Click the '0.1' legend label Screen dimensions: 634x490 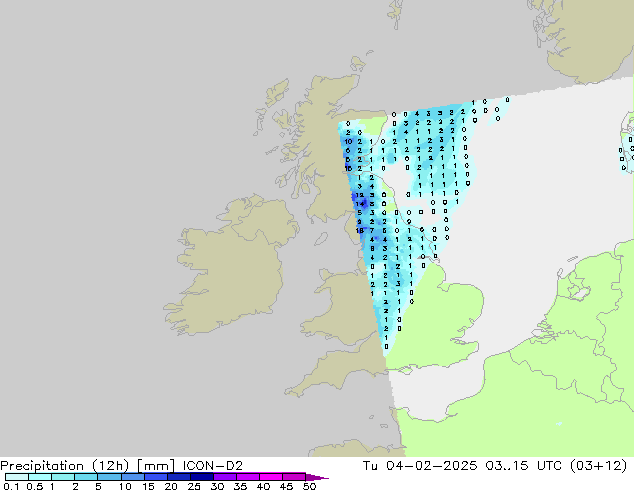11,486
